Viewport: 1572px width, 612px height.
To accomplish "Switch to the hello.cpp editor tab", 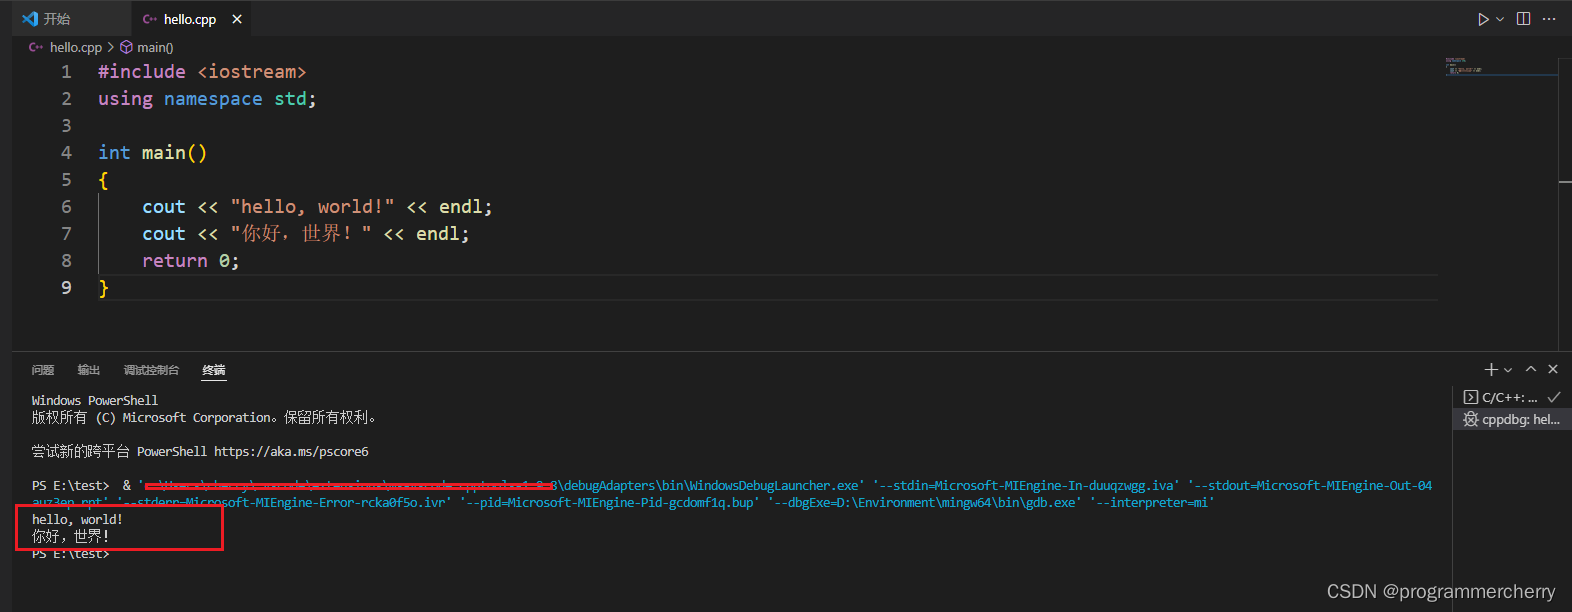I will coord(190,19).
